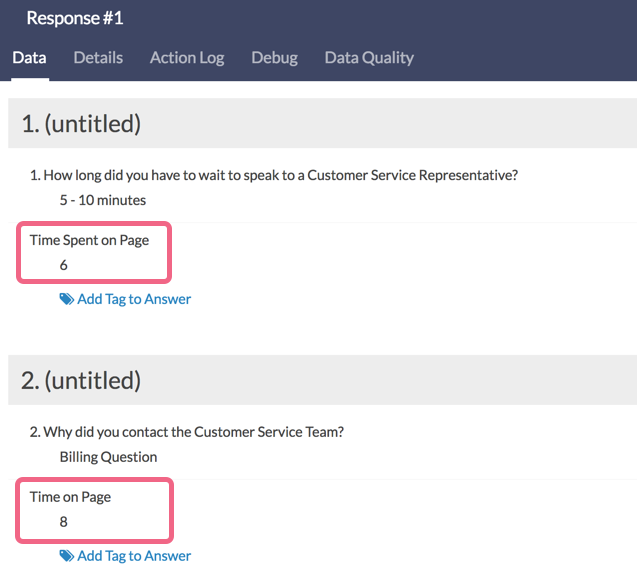The width and height of the screenshot is (637, 586).
Task: Click the wait time question text
Action: [x=274, y=176]
